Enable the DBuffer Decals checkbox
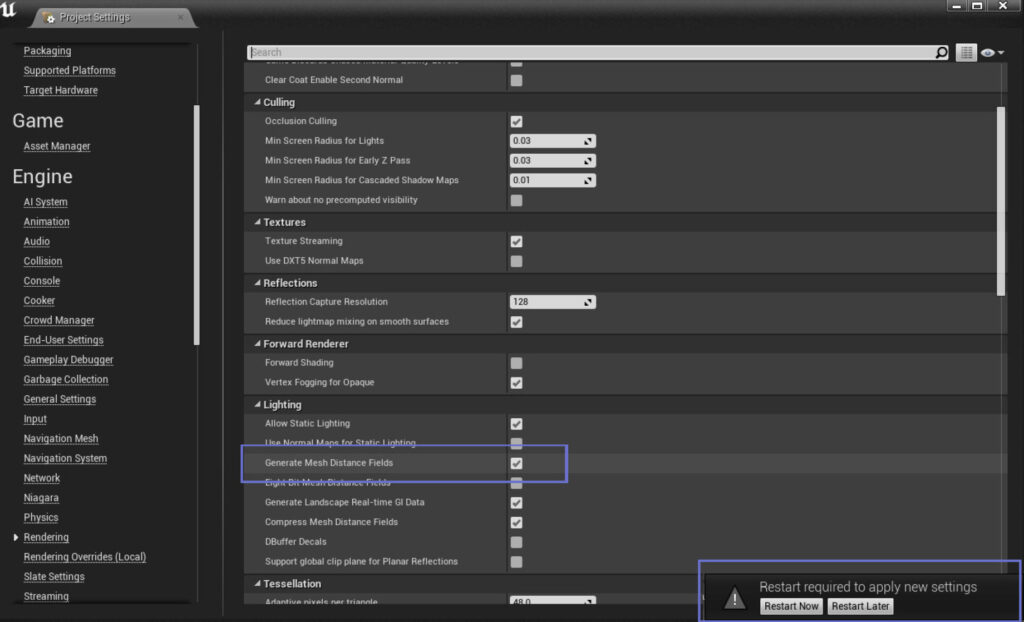The image size is (1024, 622). click(517, 542)
